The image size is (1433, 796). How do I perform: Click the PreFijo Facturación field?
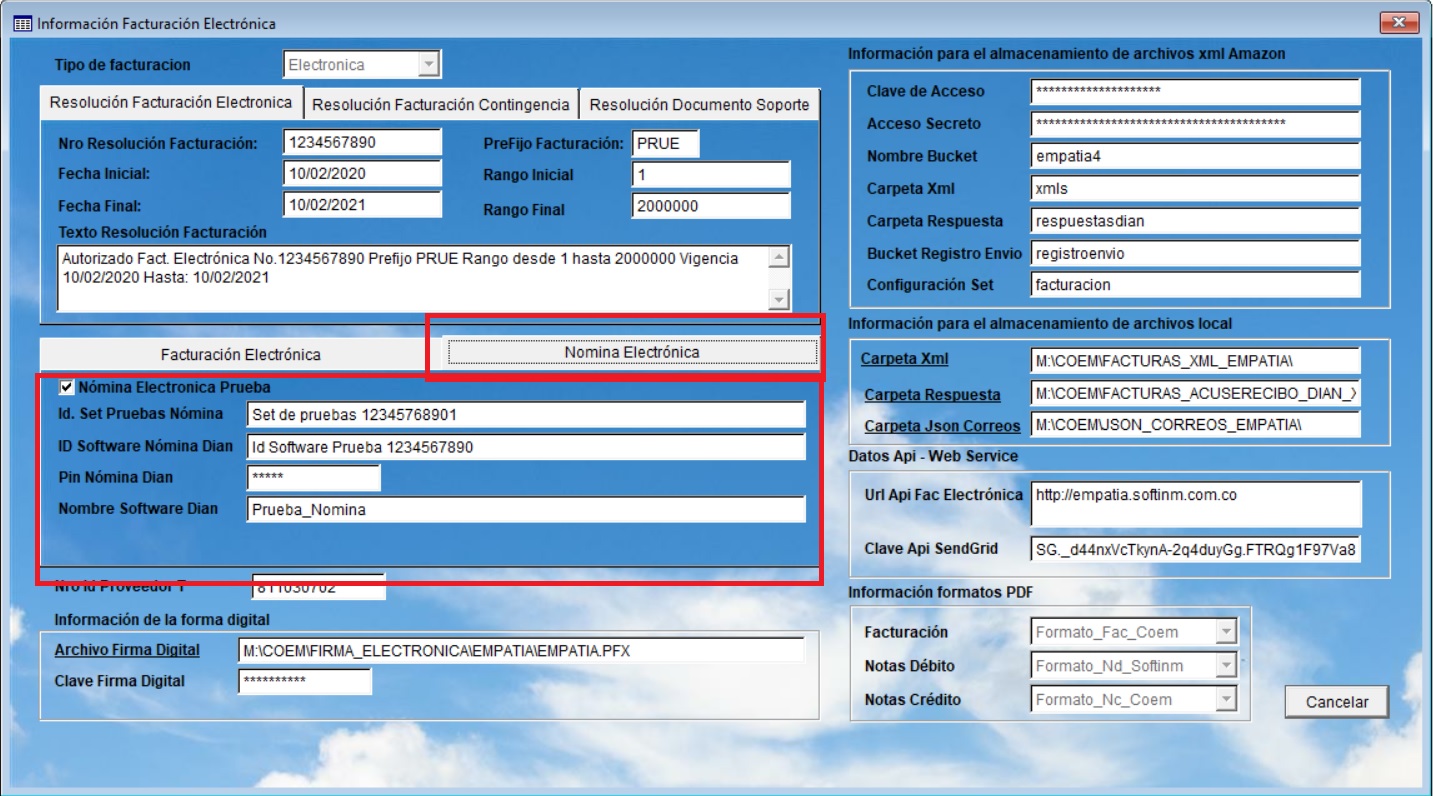click(666, 143)
